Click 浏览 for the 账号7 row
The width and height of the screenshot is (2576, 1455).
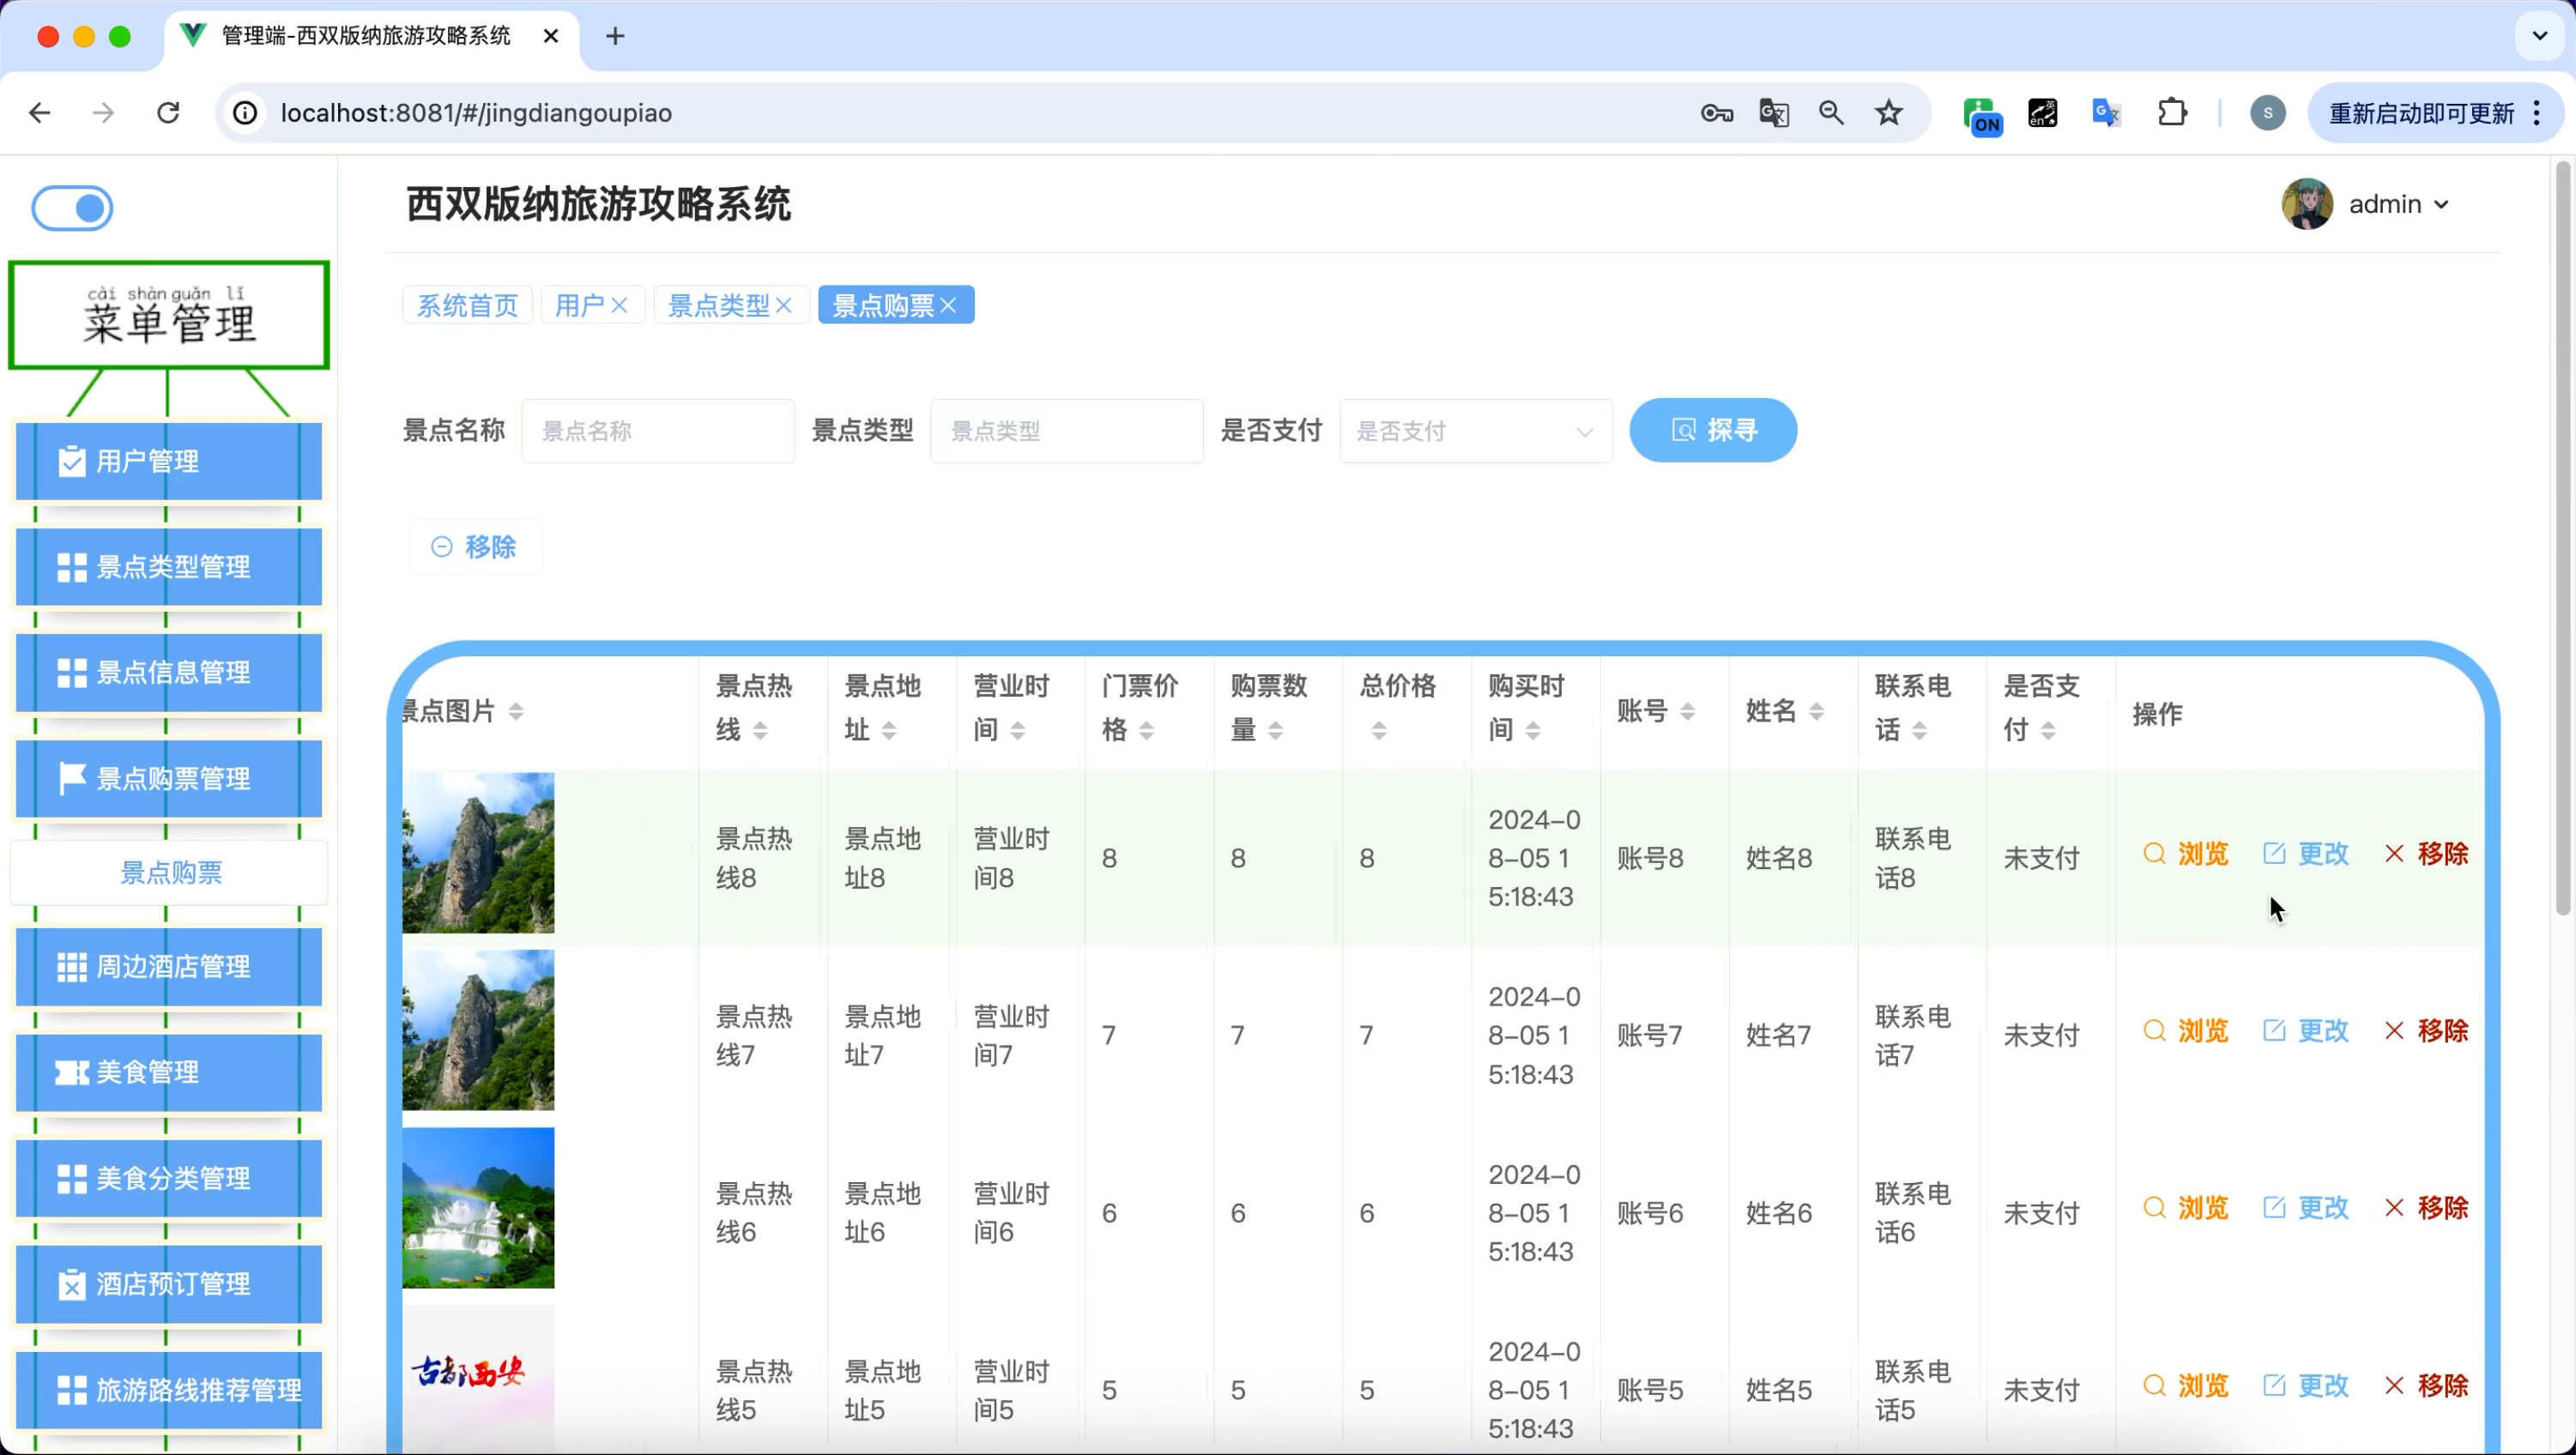(2187, 1031)
